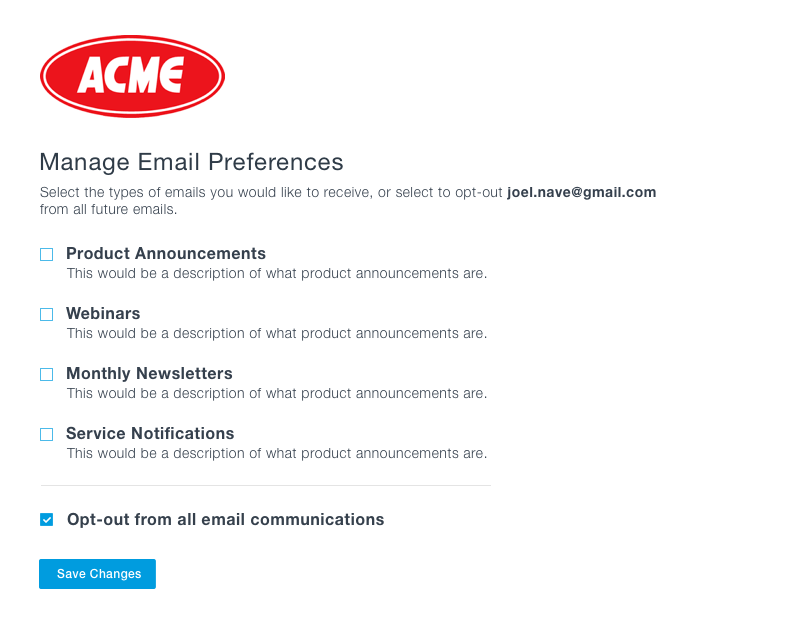The width and height of the screenshot is (801, 634).
Task: Click the Monthly Newsletters label
Action: tap(149, 373)
